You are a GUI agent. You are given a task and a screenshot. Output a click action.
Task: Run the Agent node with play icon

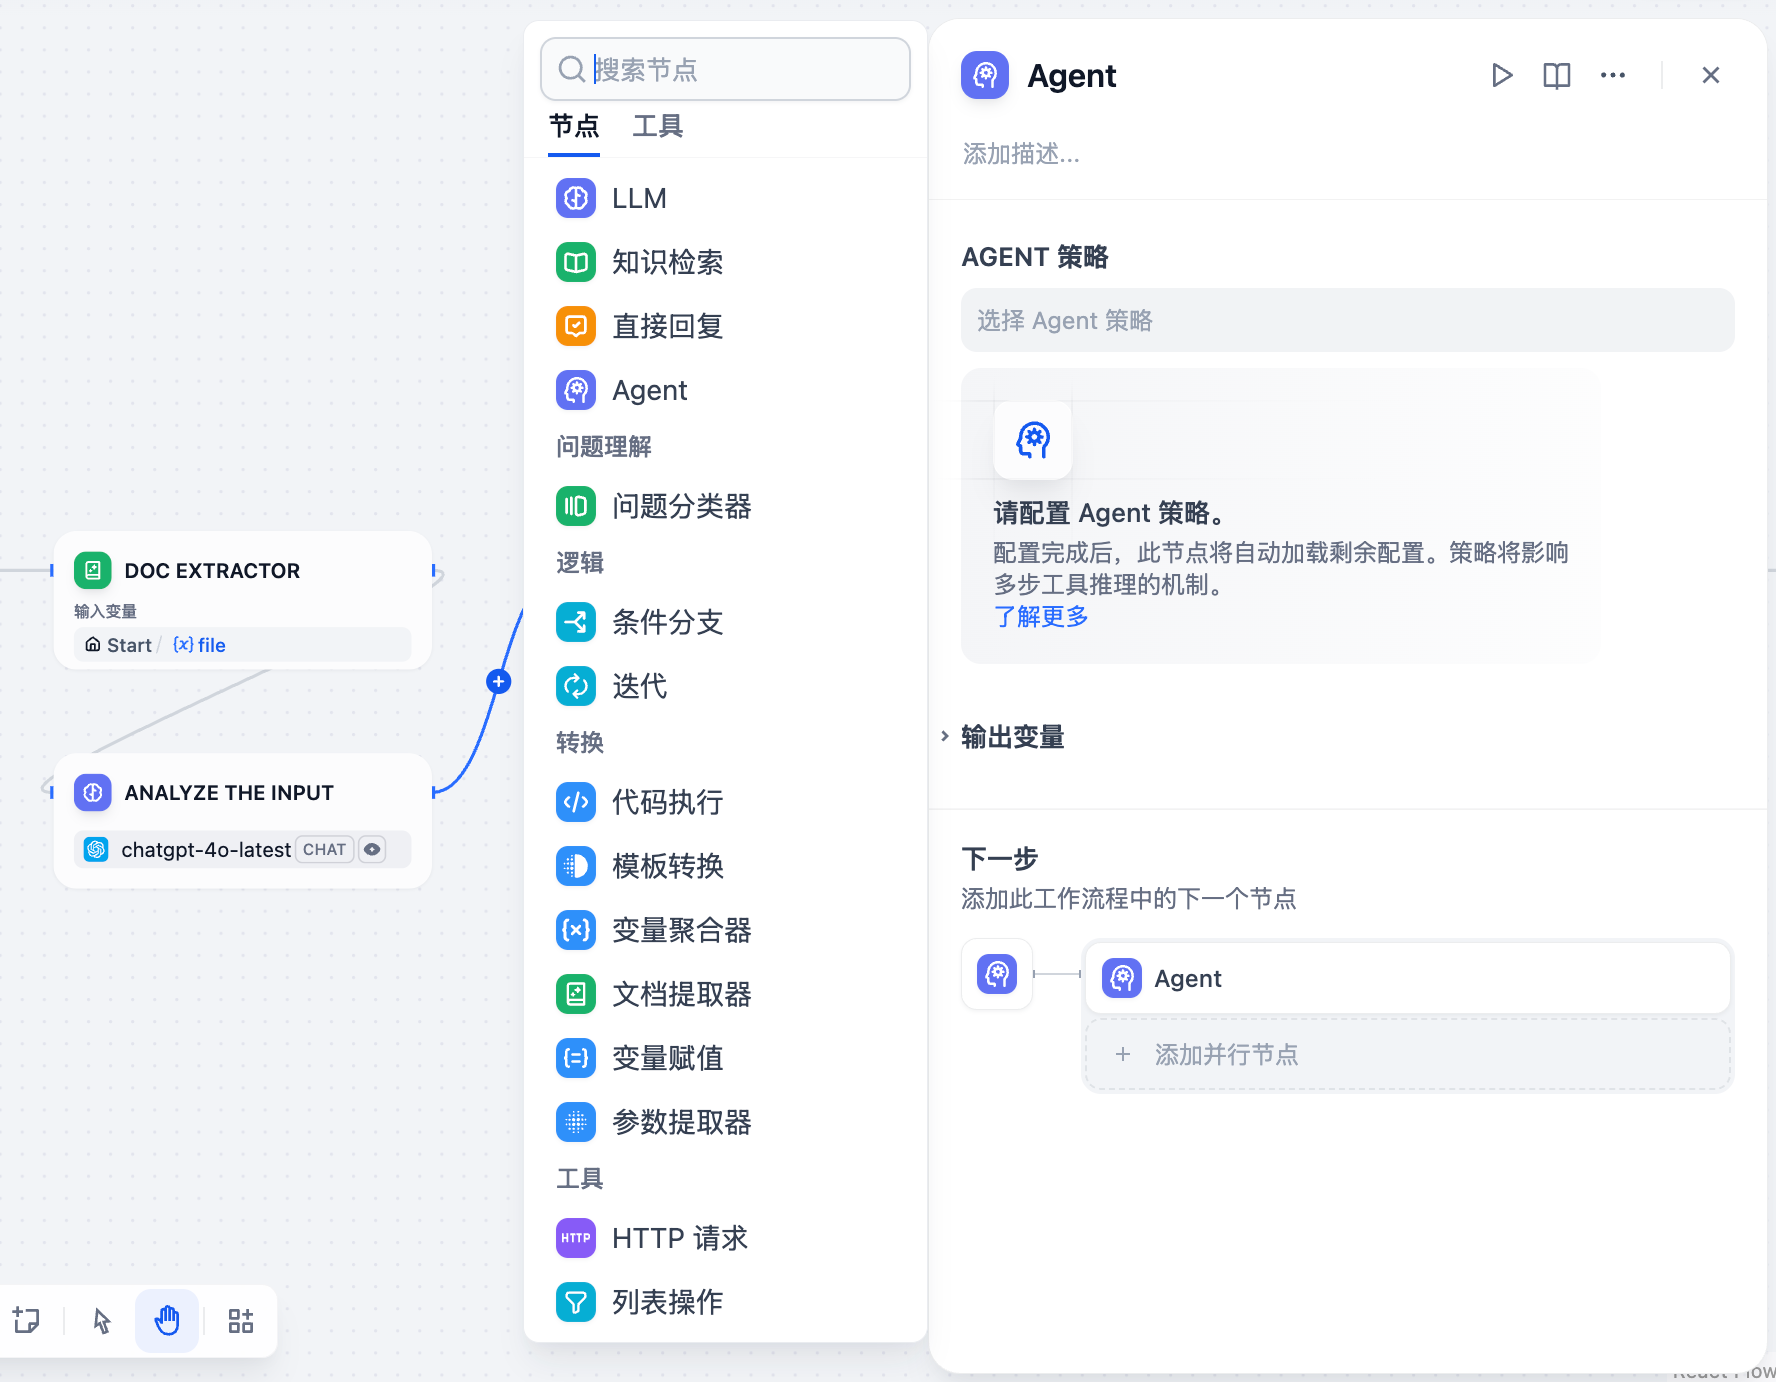tap(1501, 75)
